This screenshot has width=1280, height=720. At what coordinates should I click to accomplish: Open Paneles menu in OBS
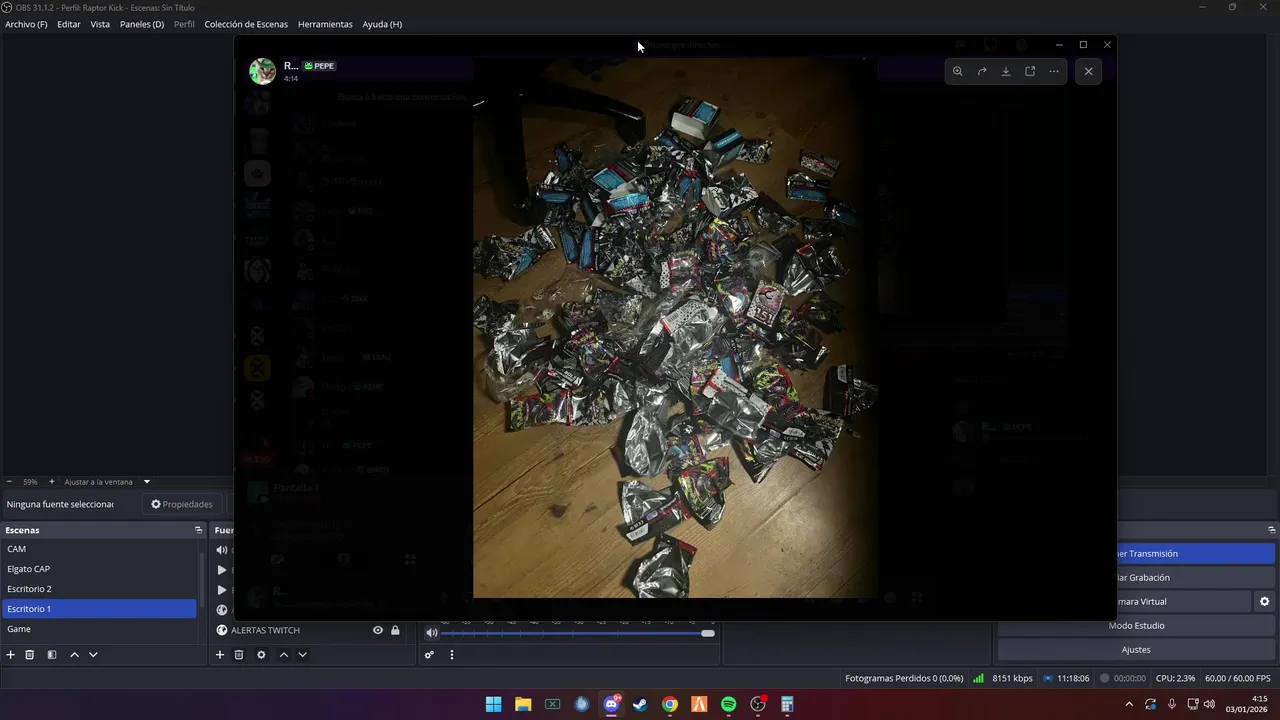tap(142, 24)
